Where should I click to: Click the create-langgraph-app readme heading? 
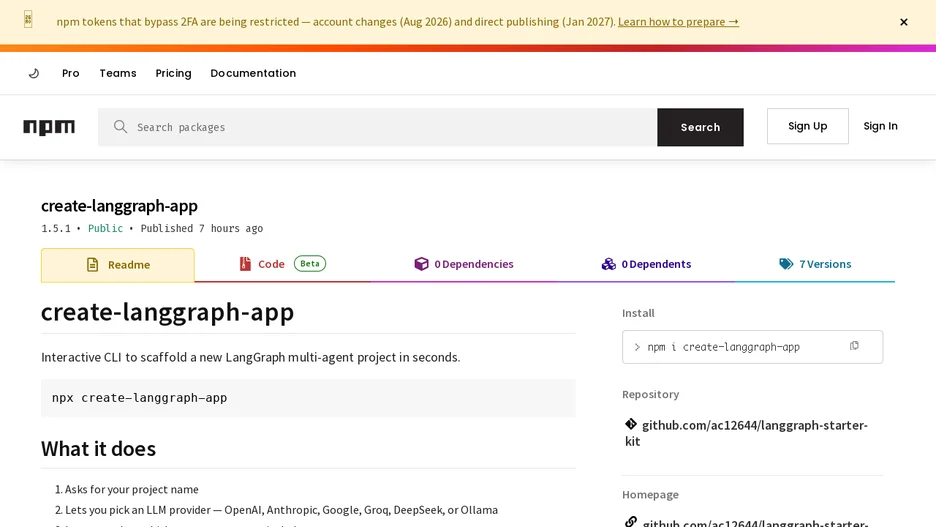168,312
